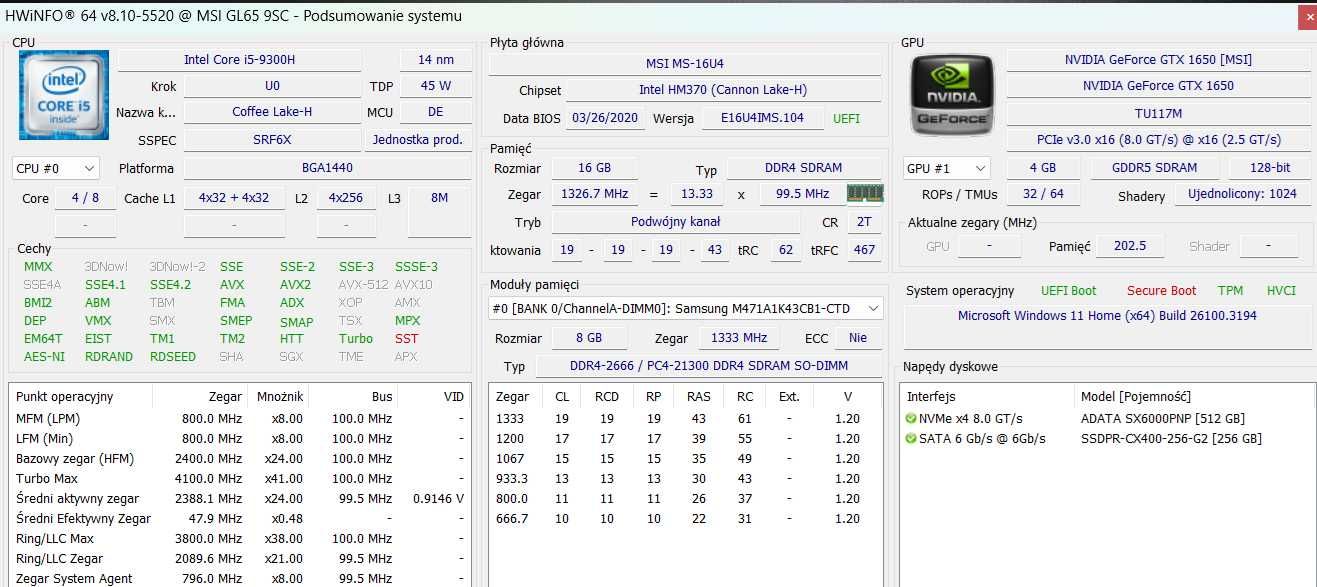Click the TDP value 45 W
The image size is (1317, 587).
pyautogui.click(x=435, y=86)
